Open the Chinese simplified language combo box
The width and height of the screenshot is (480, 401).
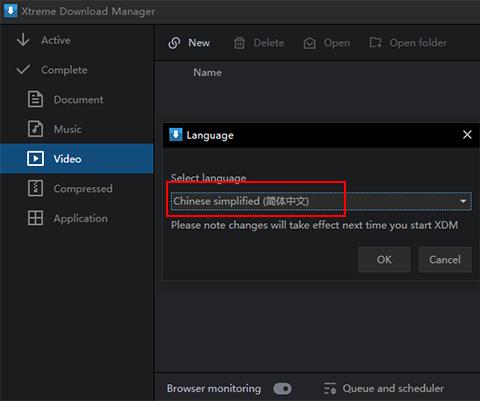tap(321, 201)
